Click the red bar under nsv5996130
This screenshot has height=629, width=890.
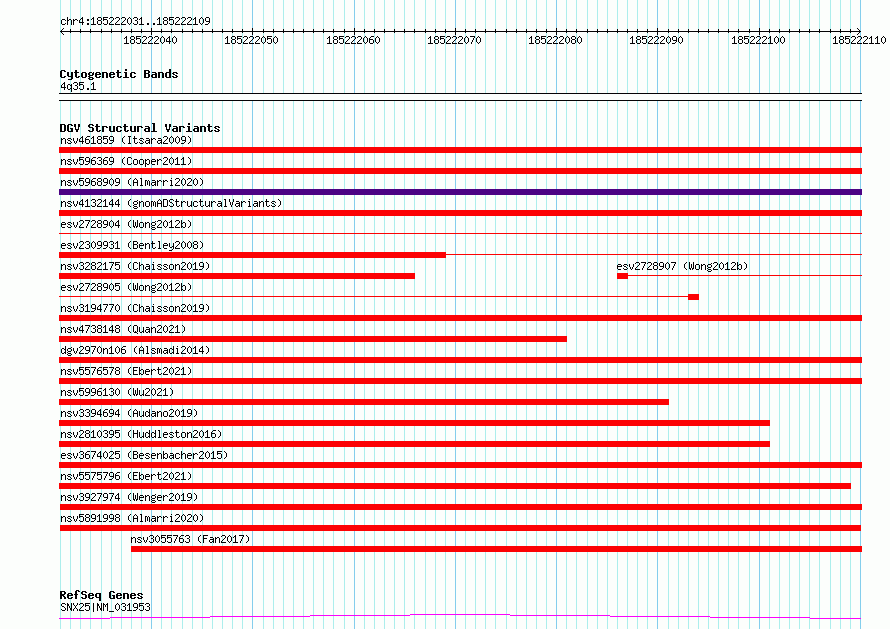364,402
